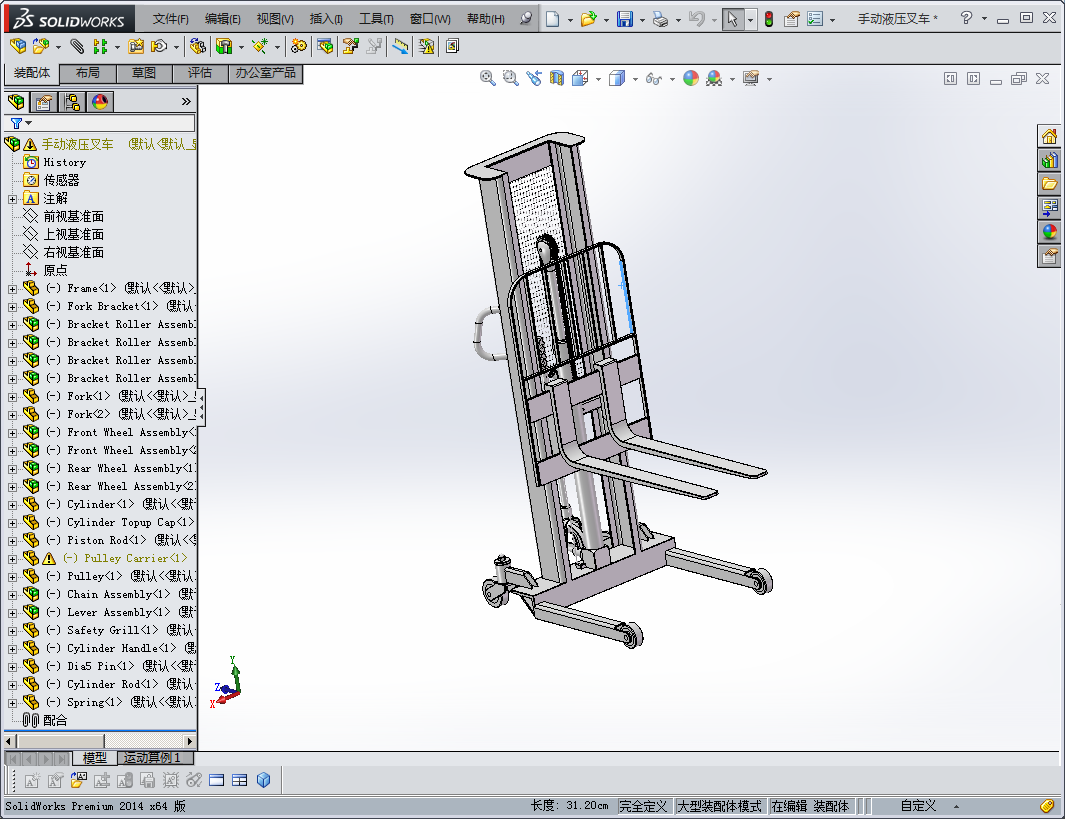Click the Exploded View icon

click(x=348, y=46)
